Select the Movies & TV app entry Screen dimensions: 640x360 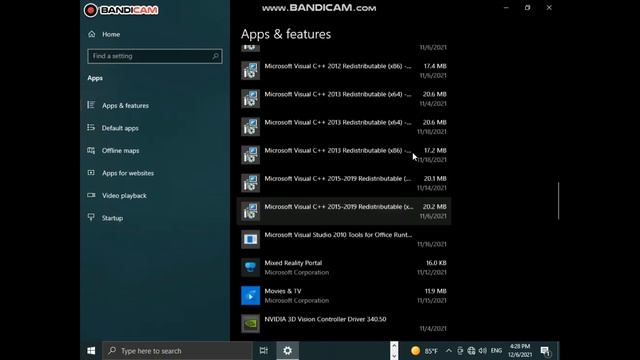[344, 296]
